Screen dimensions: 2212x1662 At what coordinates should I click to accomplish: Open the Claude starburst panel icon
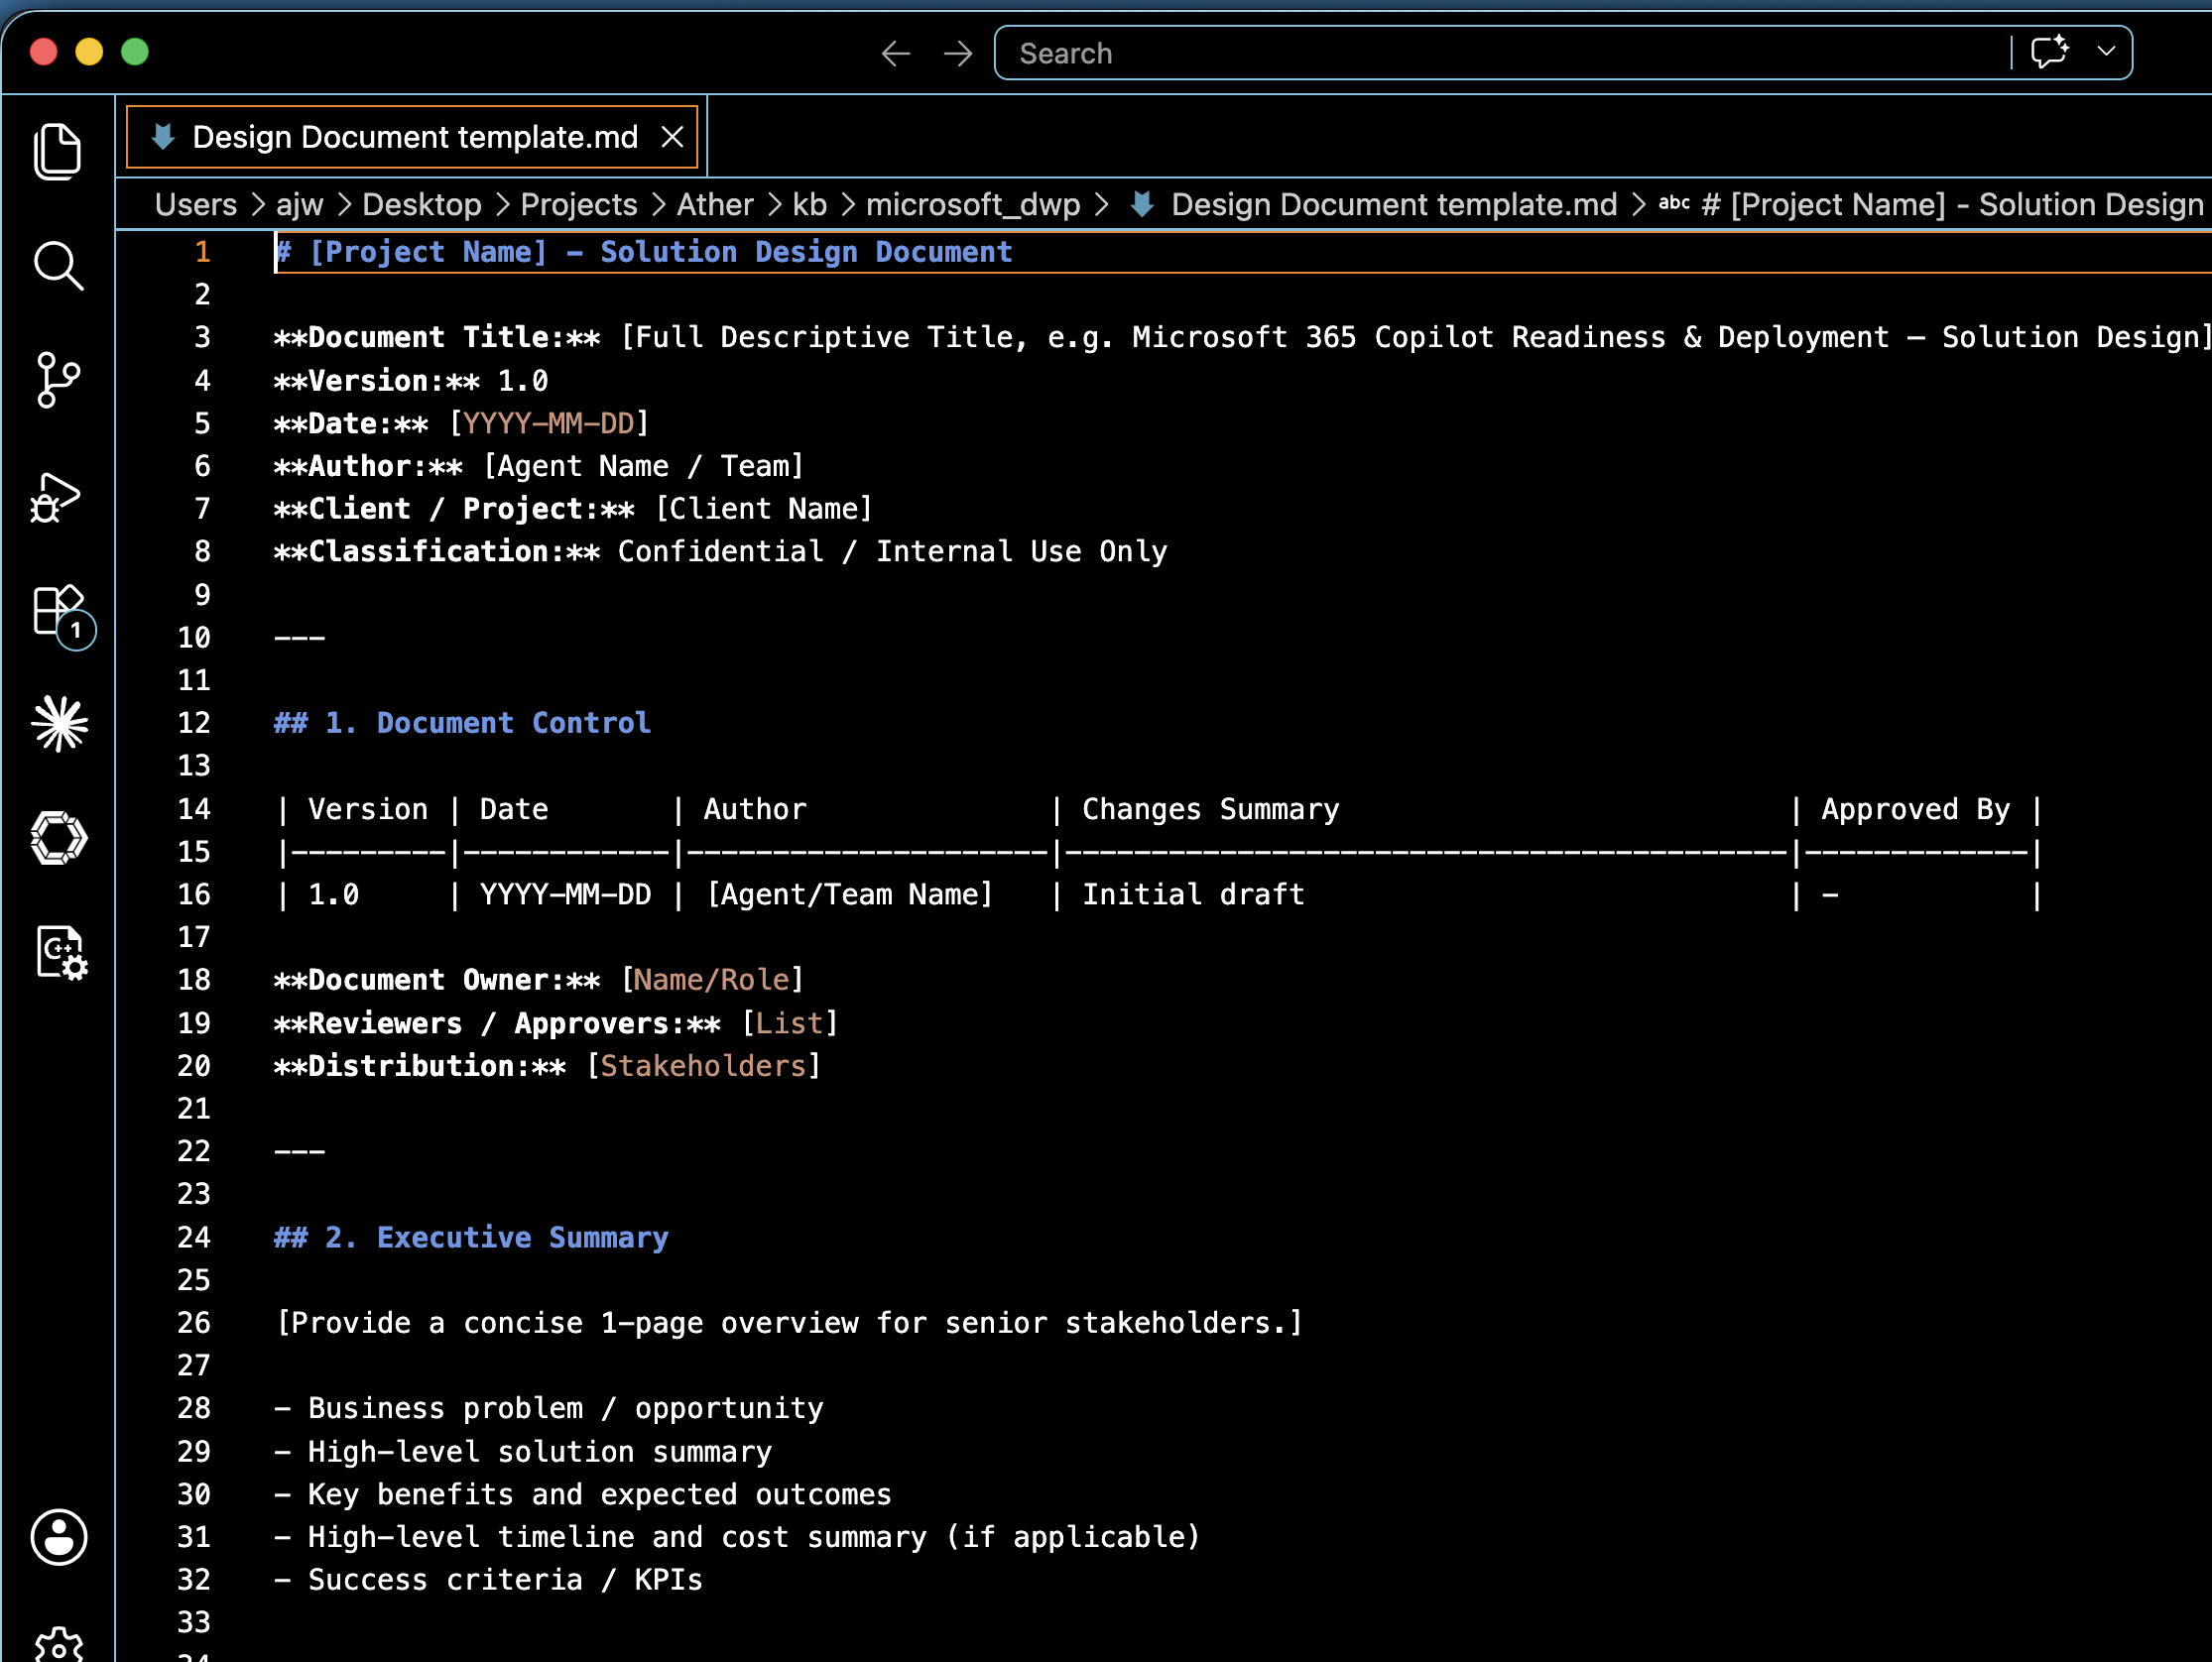(60, 723)
